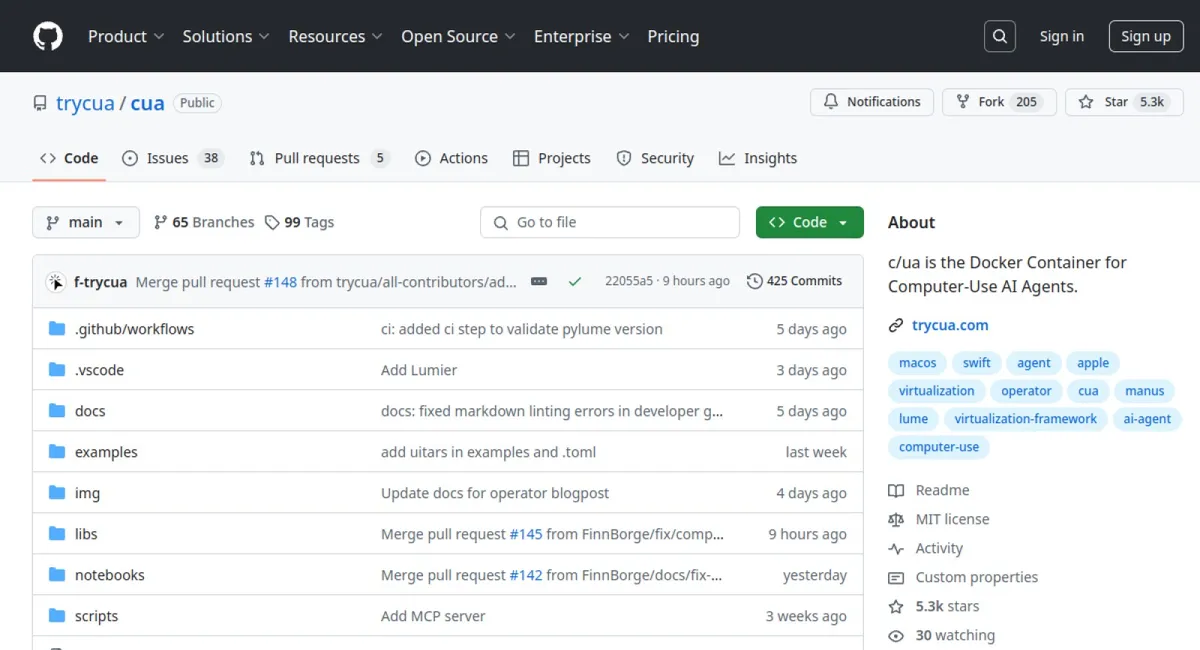Click the star icon beside 5.3k stars

click(x=896, y=606)
